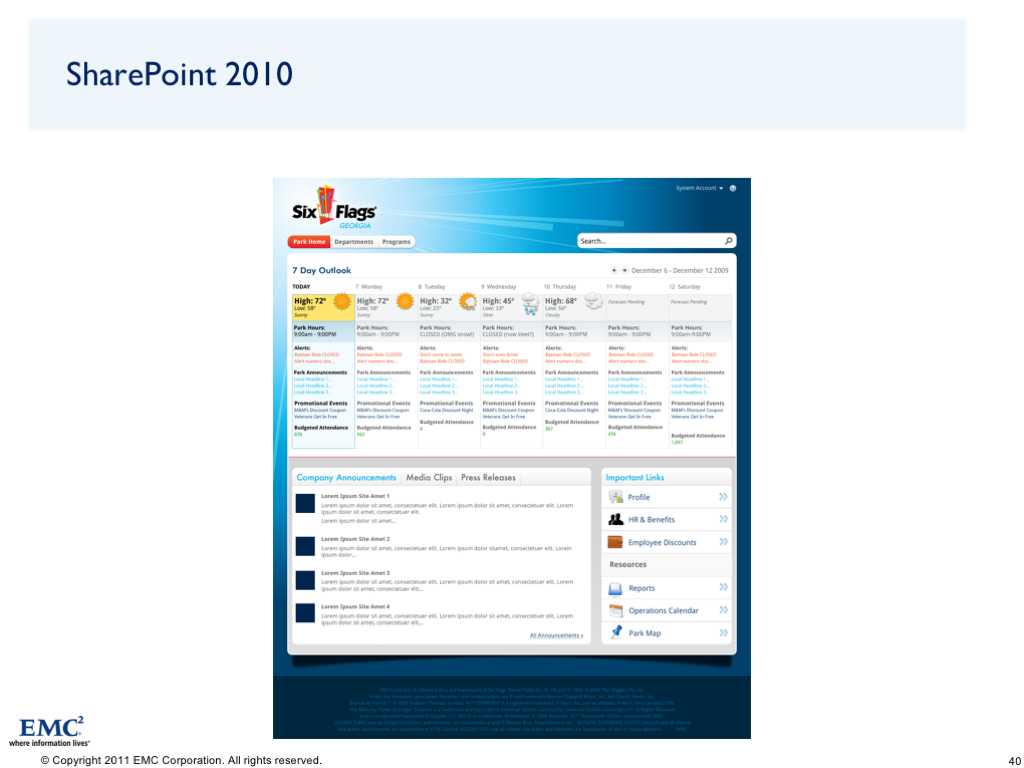Select the '11 Friday' day header
Image resolution: width=1024 pixels, height=768 pixels.
pos(618,287)
